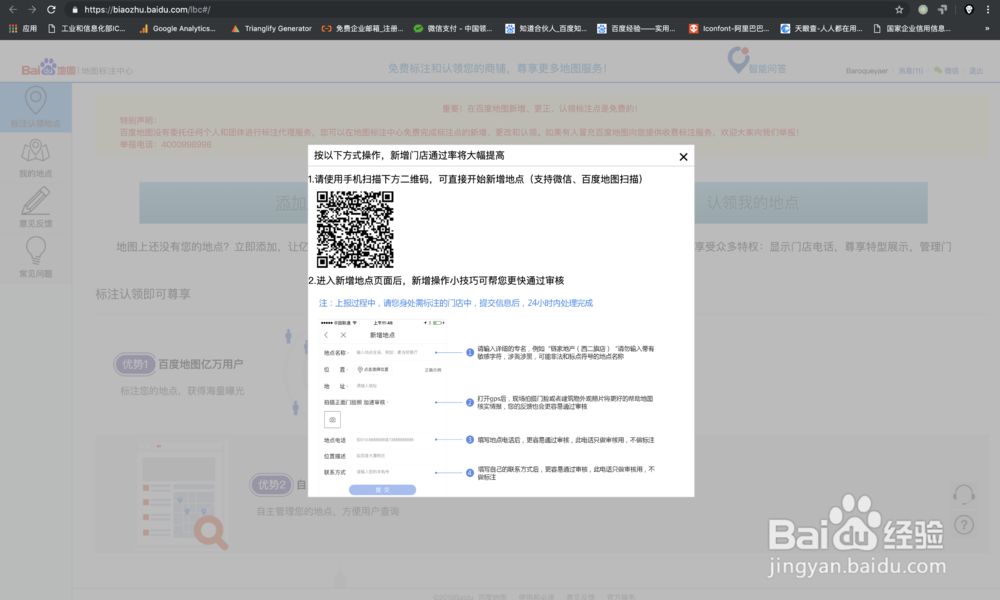Click the help question mark icon bottom right

963,524
